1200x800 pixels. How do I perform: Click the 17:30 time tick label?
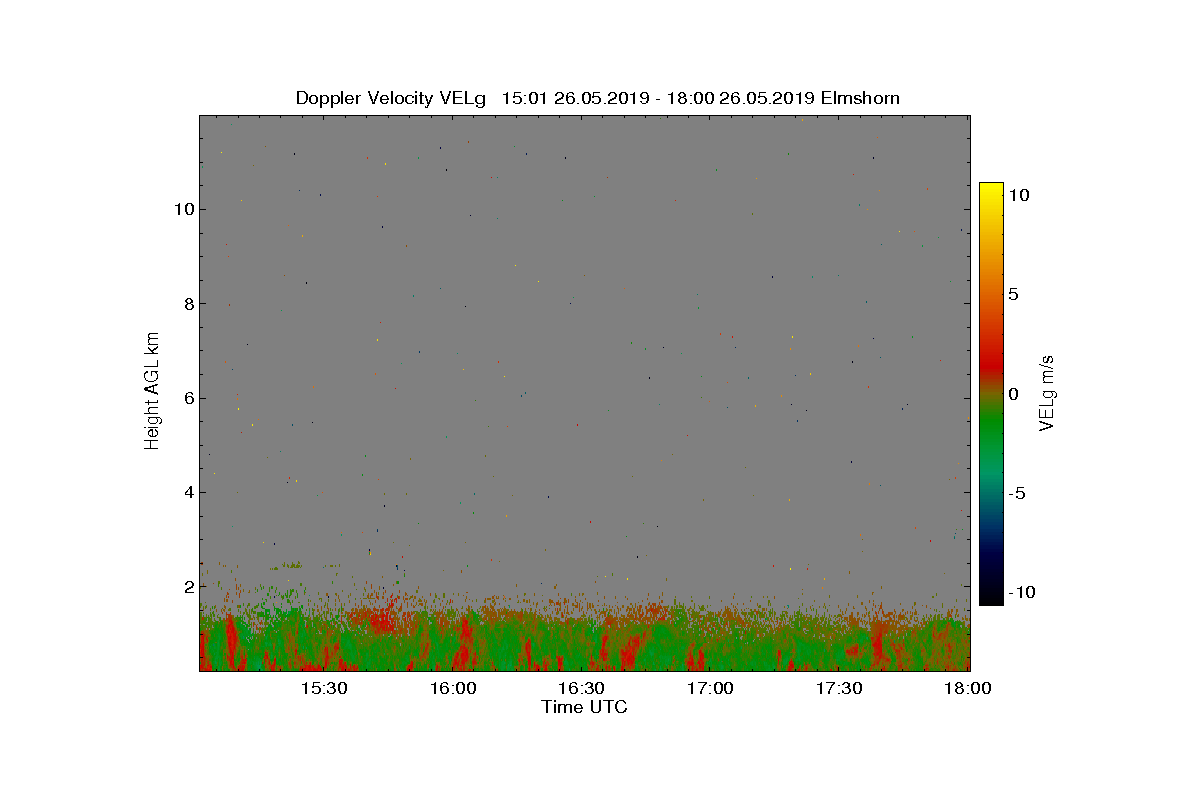[x=840, y=689]
